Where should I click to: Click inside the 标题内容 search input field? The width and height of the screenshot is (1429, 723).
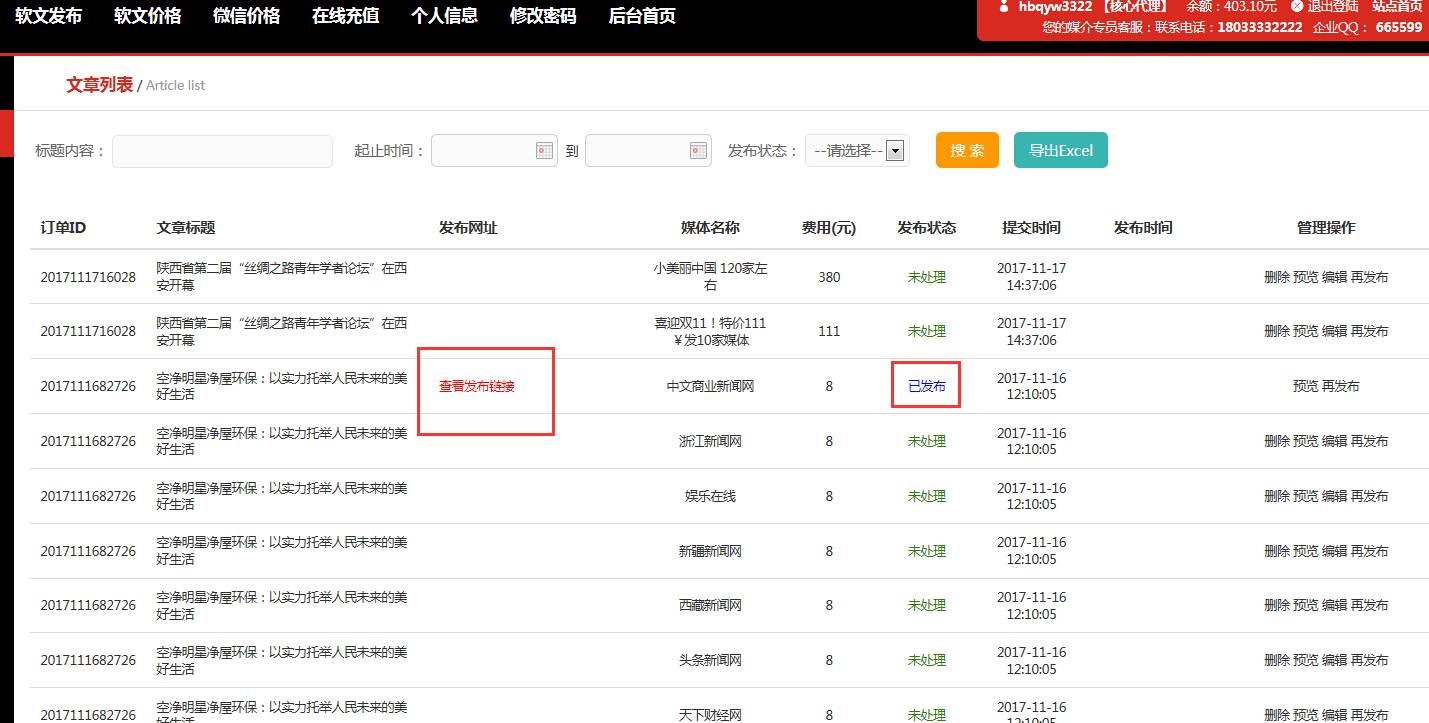coord(222,150)
